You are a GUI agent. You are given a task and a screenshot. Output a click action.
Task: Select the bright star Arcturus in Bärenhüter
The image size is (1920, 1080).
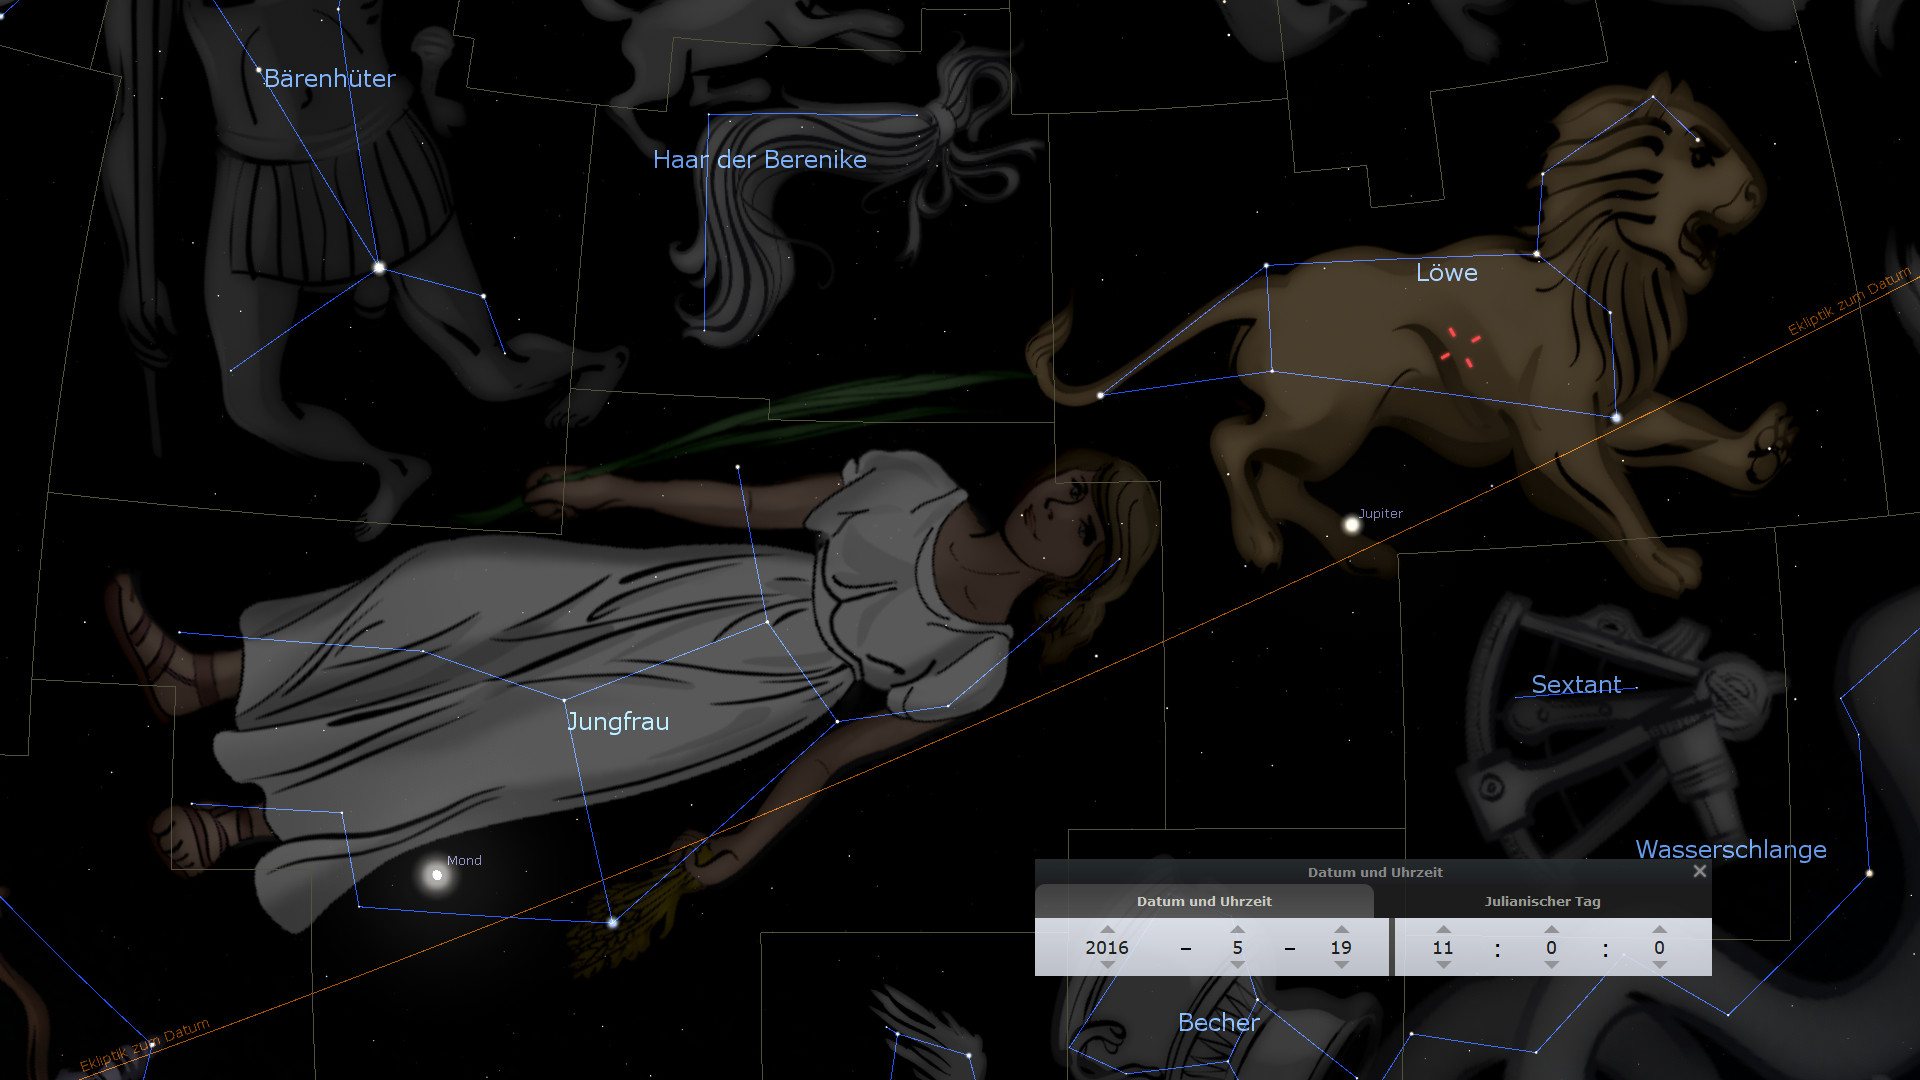[379, 267]
